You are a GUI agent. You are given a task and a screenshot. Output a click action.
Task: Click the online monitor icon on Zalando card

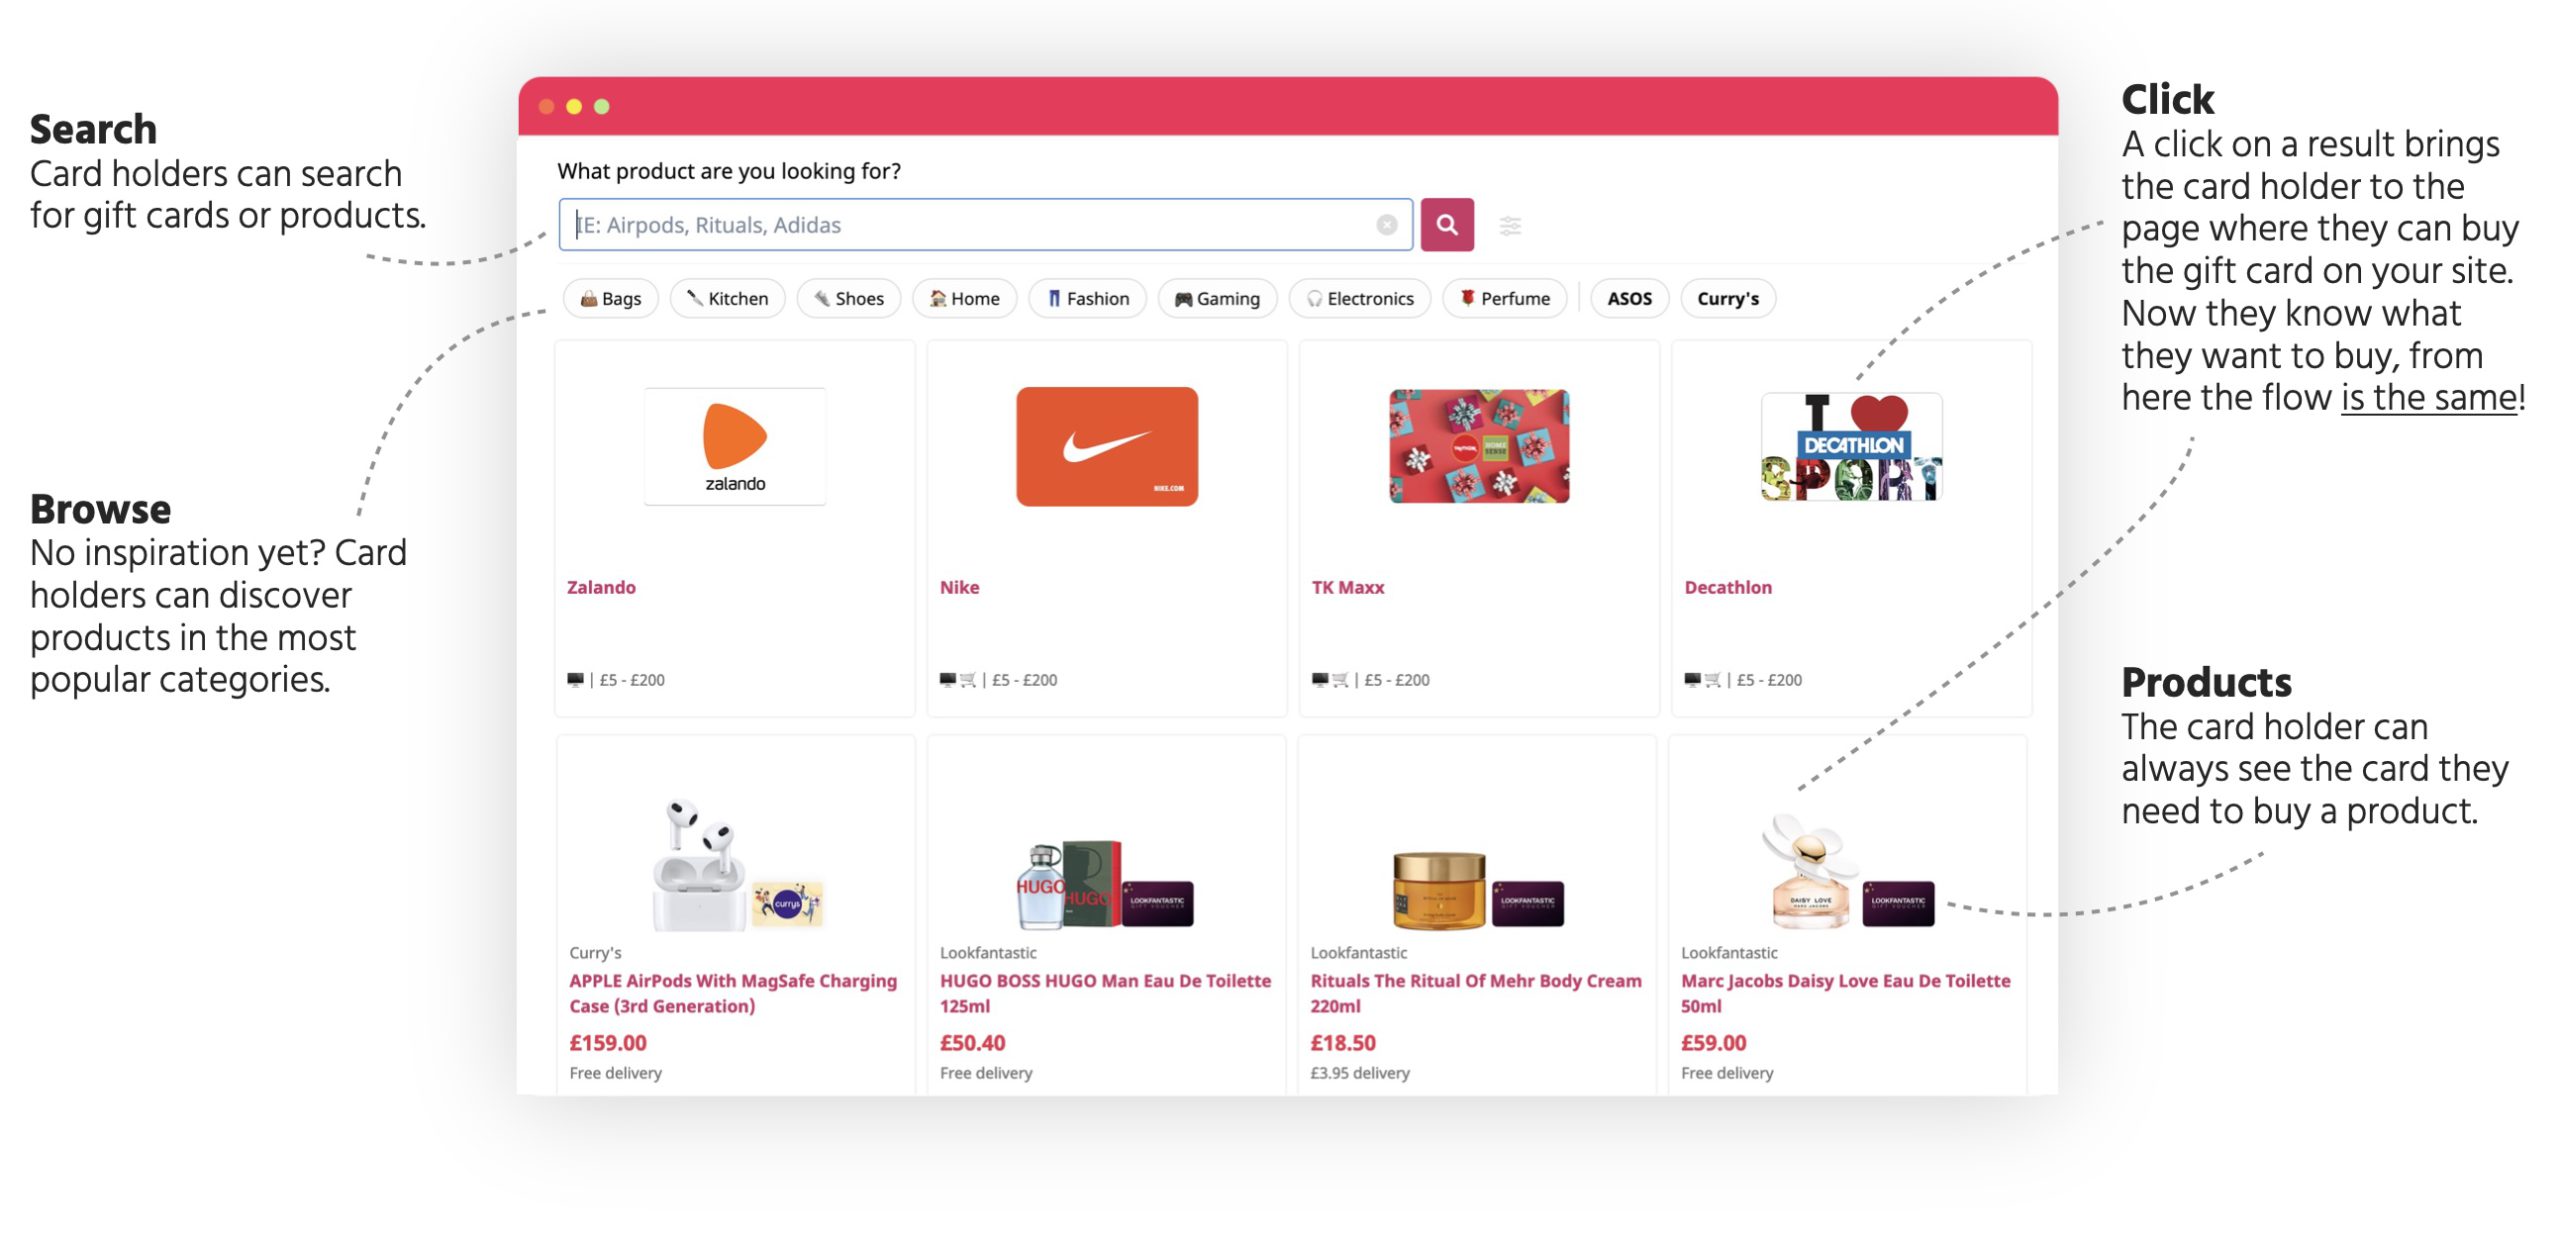575,680
